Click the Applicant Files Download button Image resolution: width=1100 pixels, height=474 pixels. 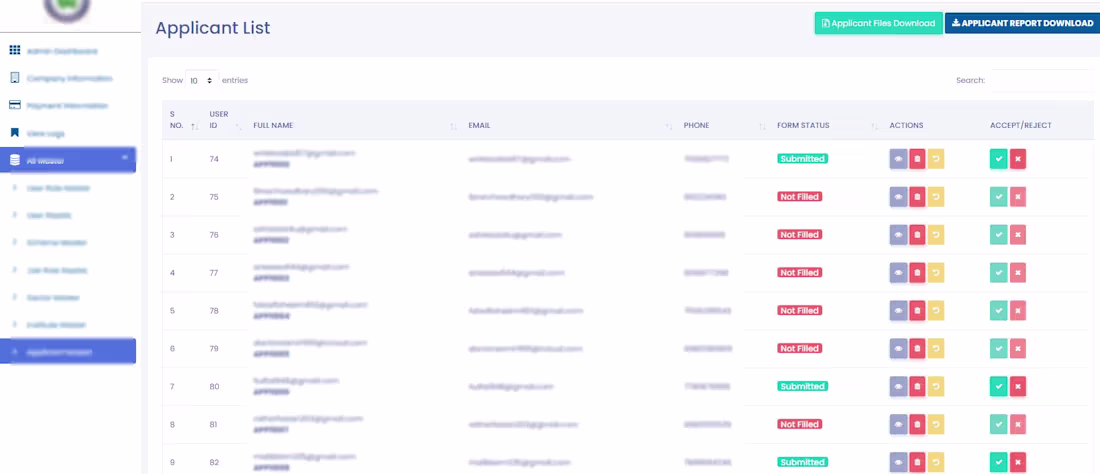(878, 23)
